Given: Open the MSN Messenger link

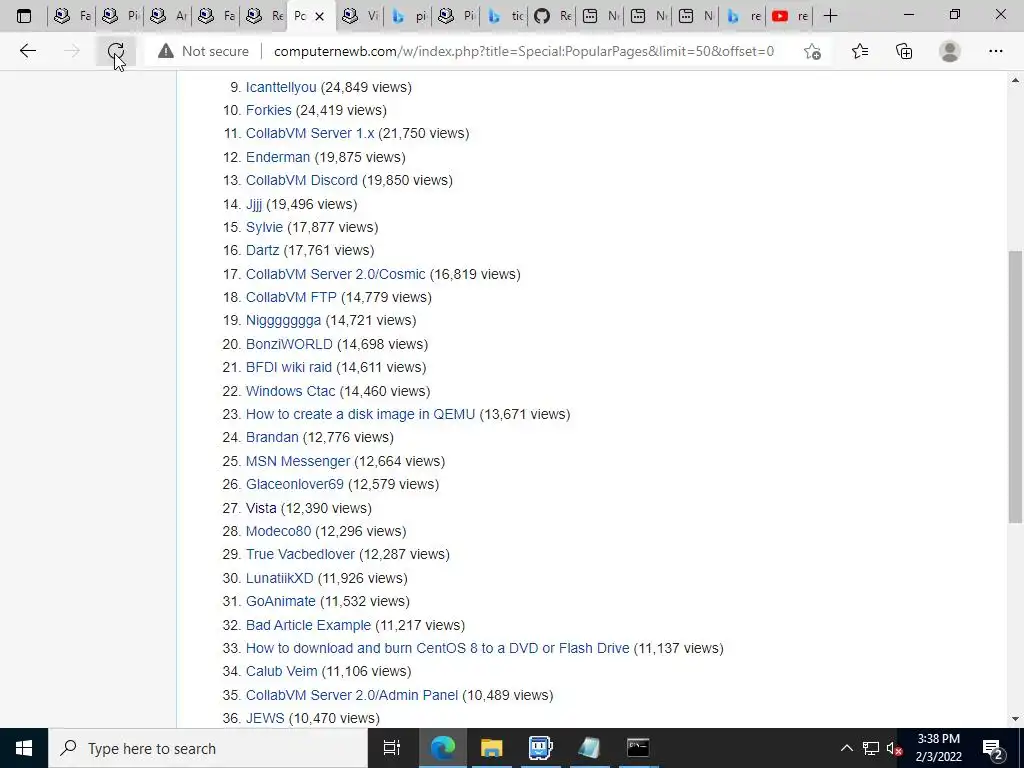Looking at the screenshot, I should [298, 461].
